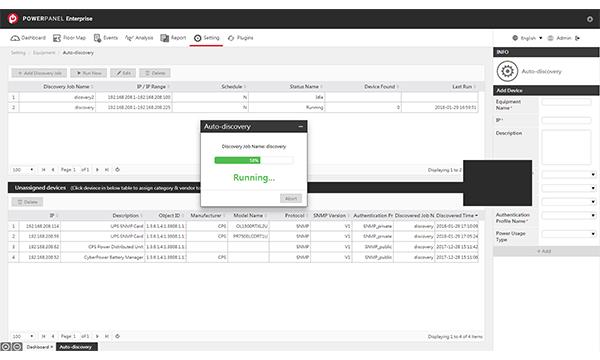Click the Events navigation icon

pyautogui.click(x=97, y=38)
